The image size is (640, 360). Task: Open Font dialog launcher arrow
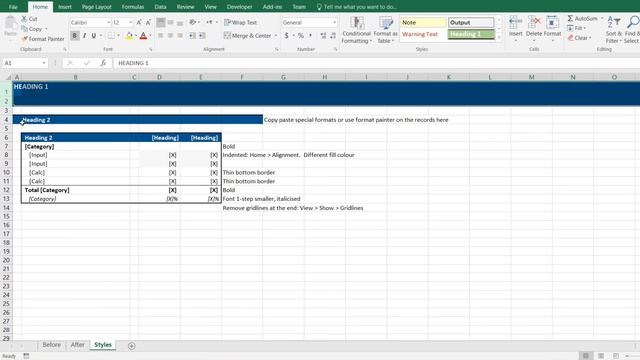click(151, 49)
